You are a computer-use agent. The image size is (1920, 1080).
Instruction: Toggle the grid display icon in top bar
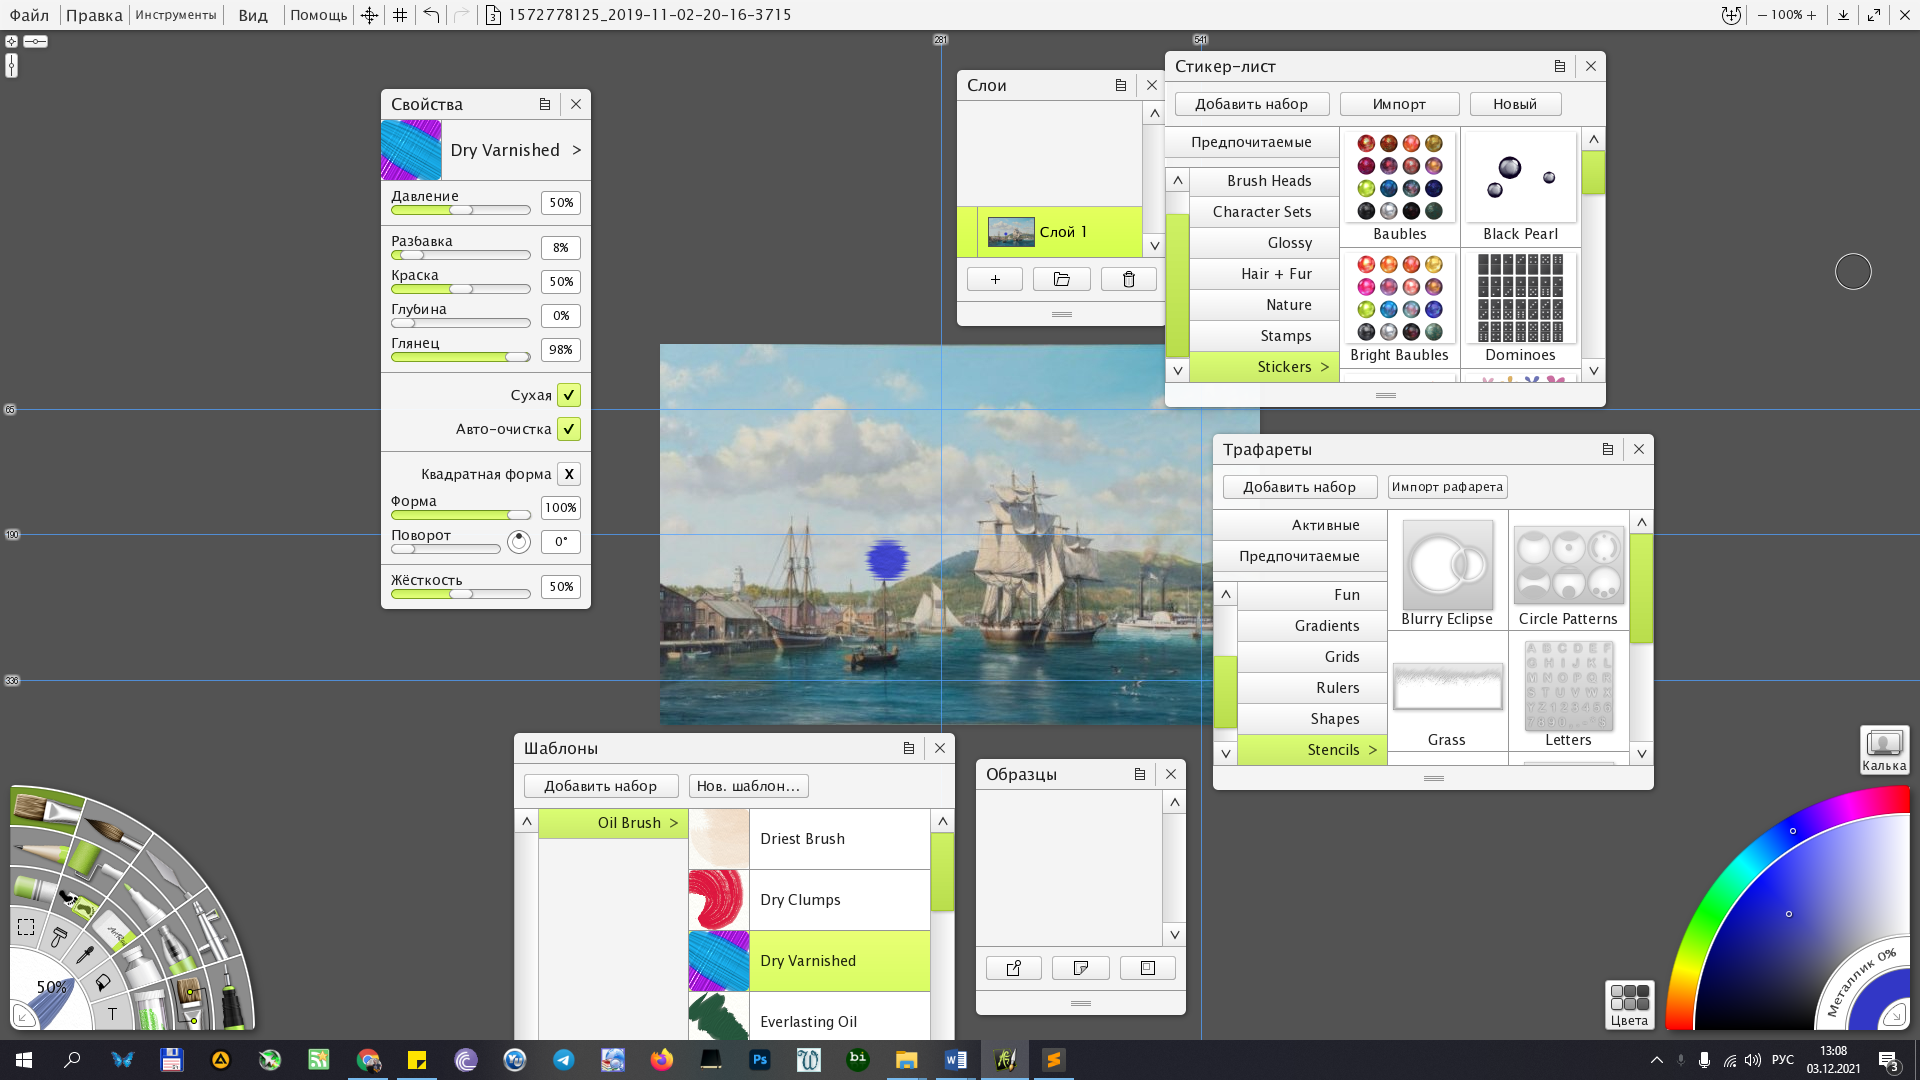point(400,15)
